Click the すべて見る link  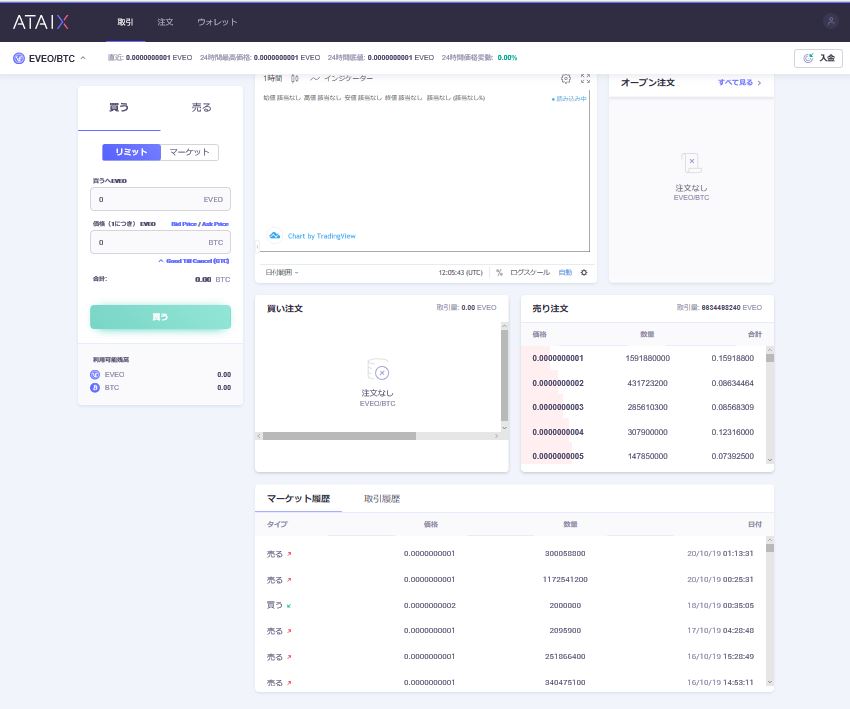pos(740,82)
